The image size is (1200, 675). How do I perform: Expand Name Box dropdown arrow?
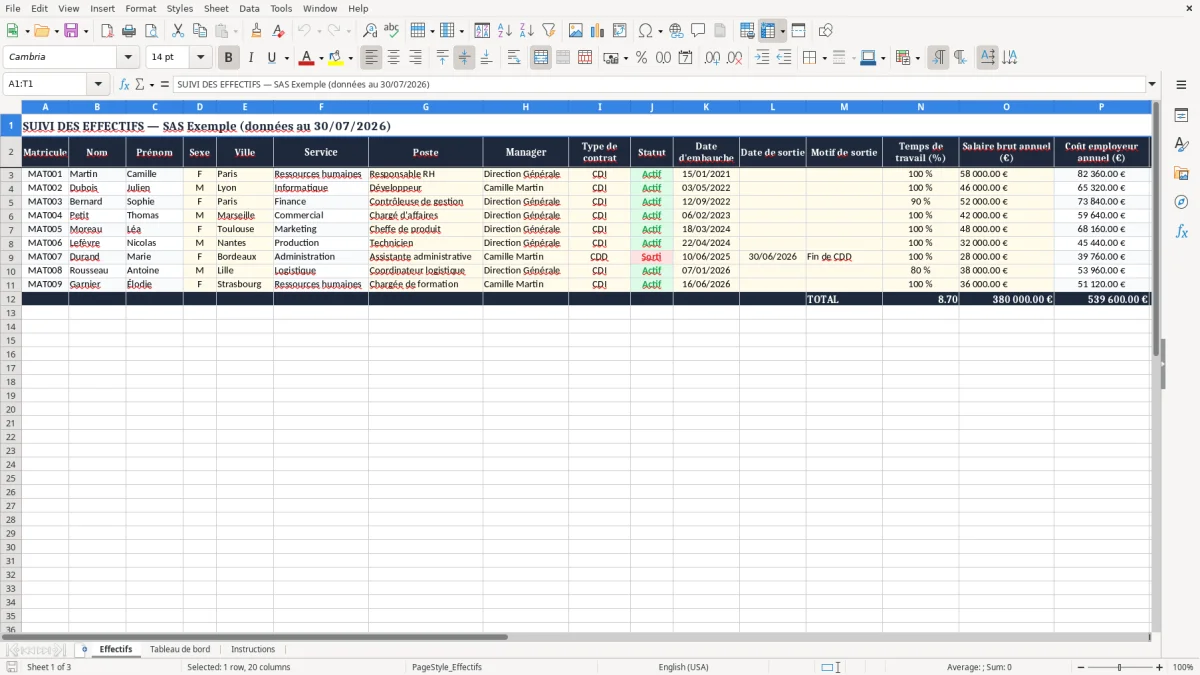(97, 85)
